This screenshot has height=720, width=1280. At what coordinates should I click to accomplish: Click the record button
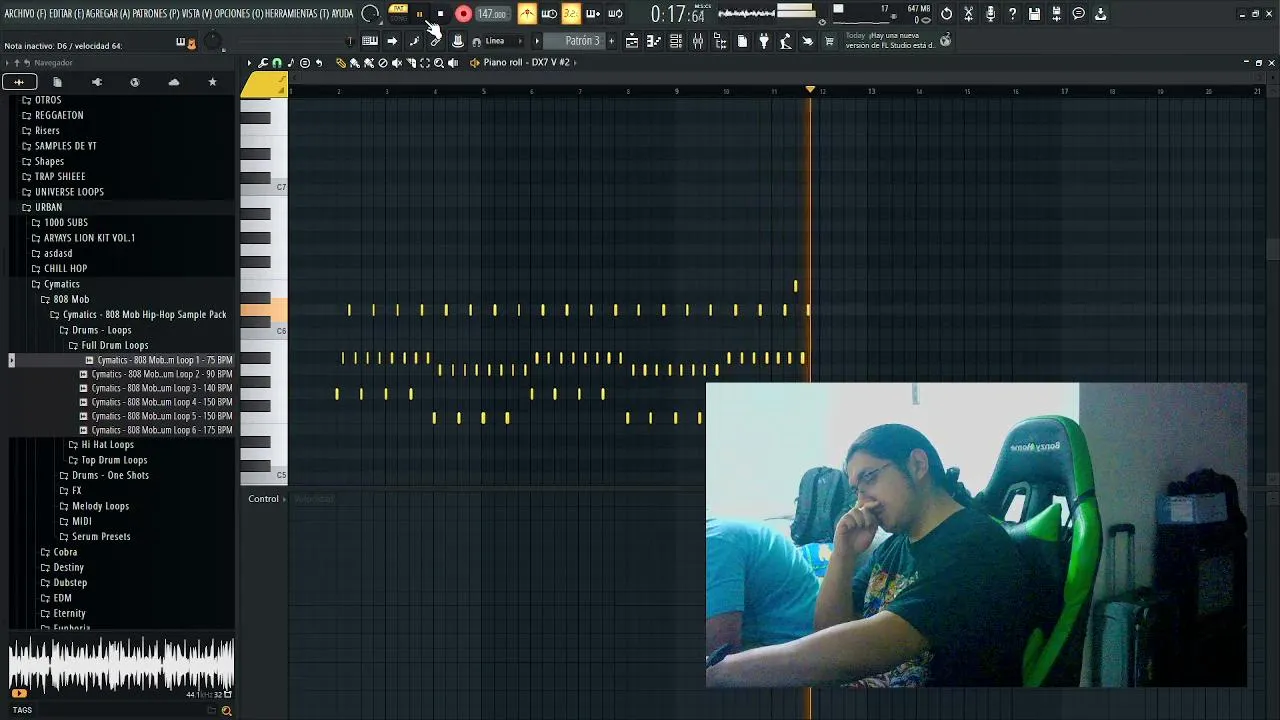(x=464, y=14)
